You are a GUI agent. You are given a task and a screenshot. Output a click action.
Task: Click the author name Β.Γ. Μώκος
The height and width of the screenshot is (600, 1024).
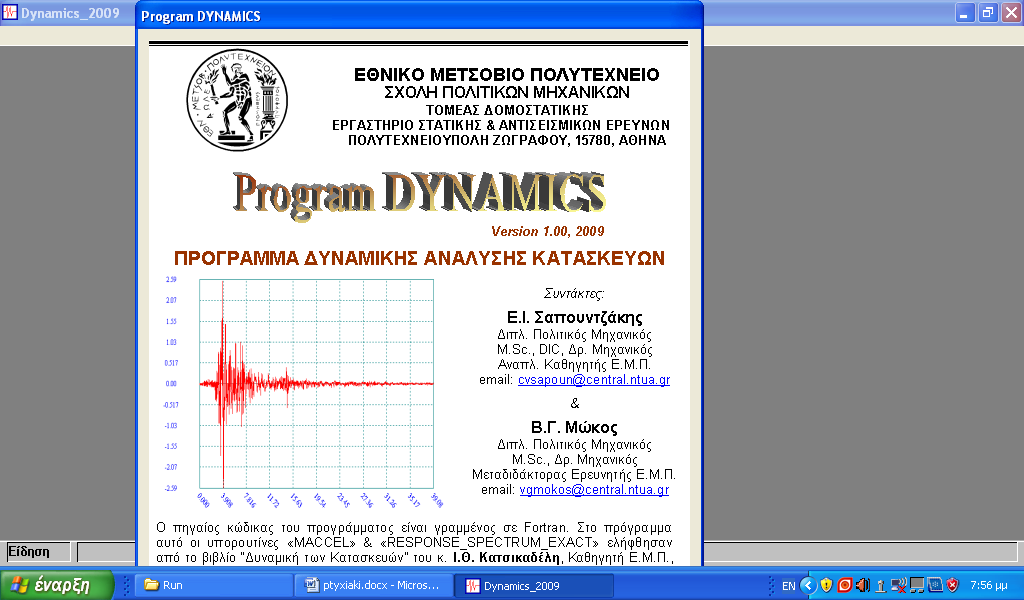pyautogui.click(x=574, y=427)
